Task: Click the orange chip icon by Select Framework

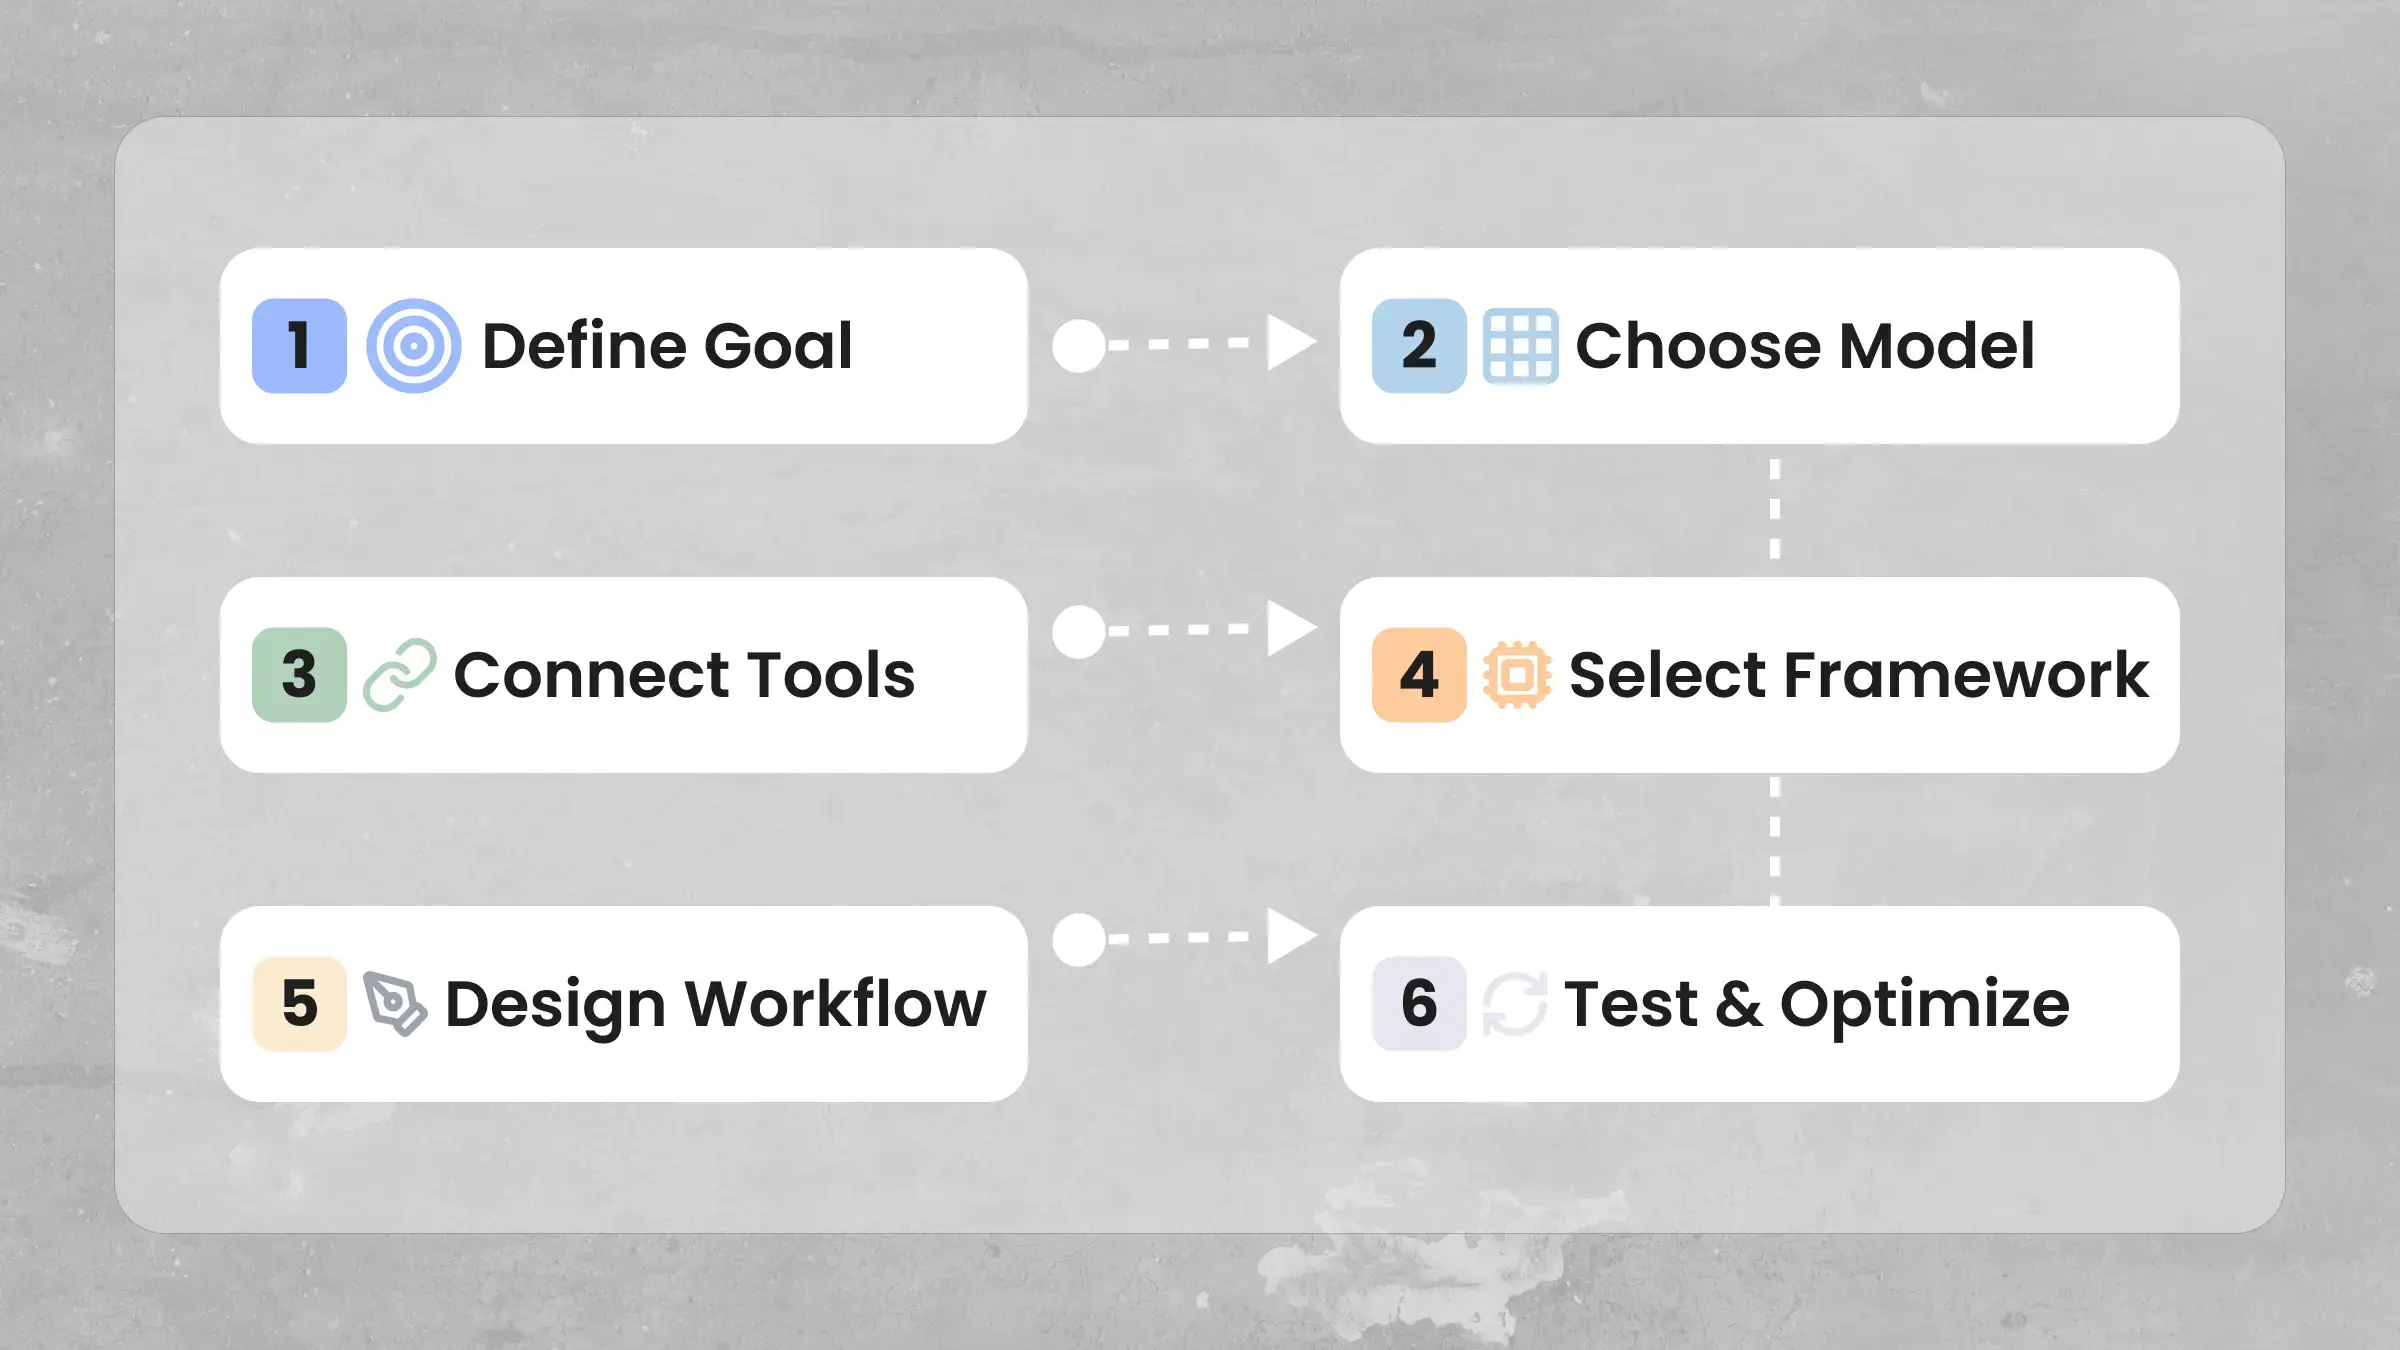Action: (x=1517, y=675)
